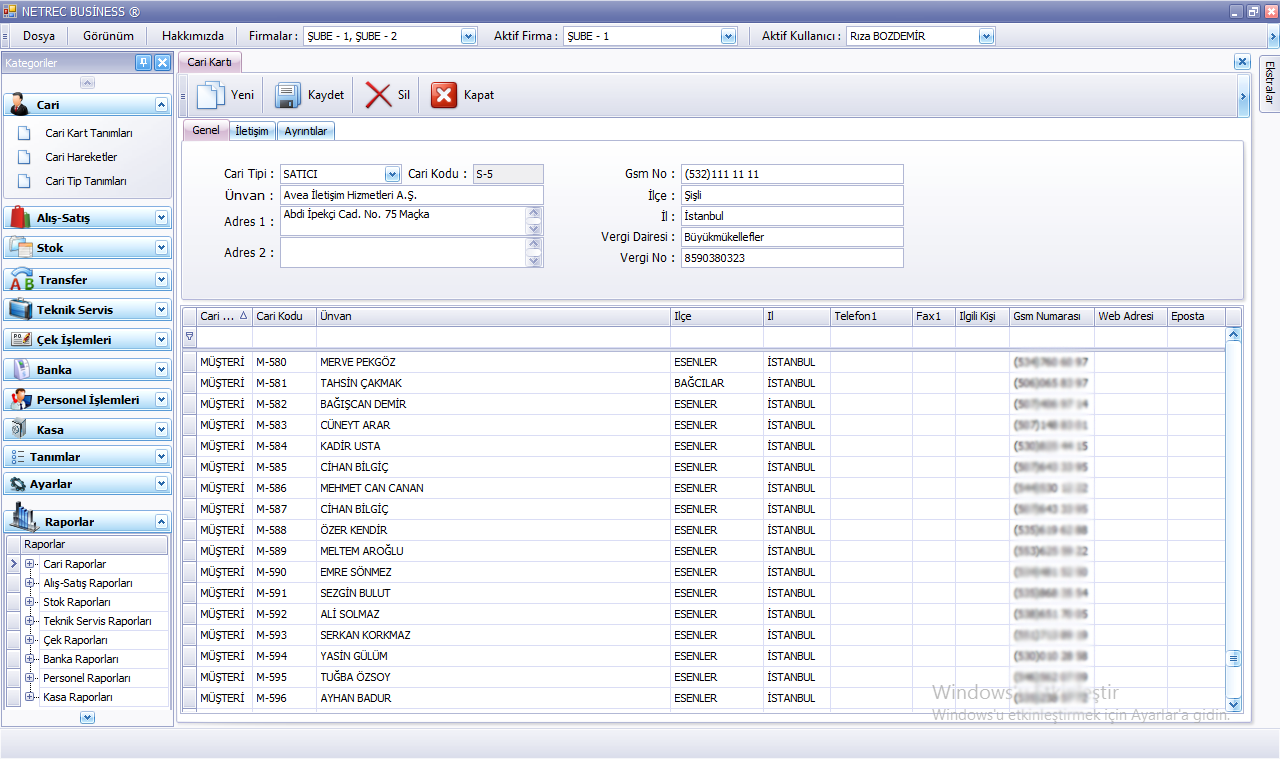Click the grid vertical scrollbar thumb
This screenshot has height=759, width=1280.
1233,659
